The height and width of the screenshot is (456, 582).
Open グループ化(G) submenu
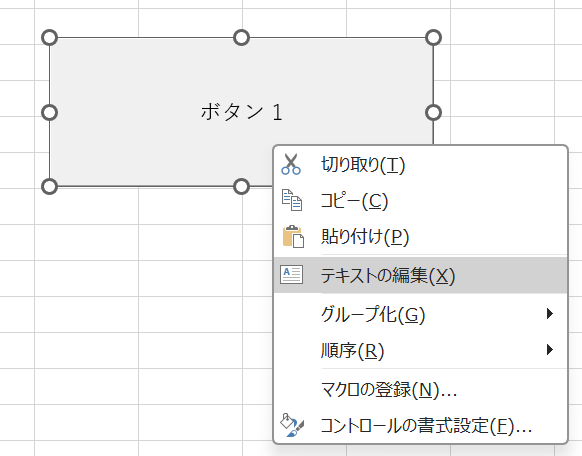click(421, 314)
